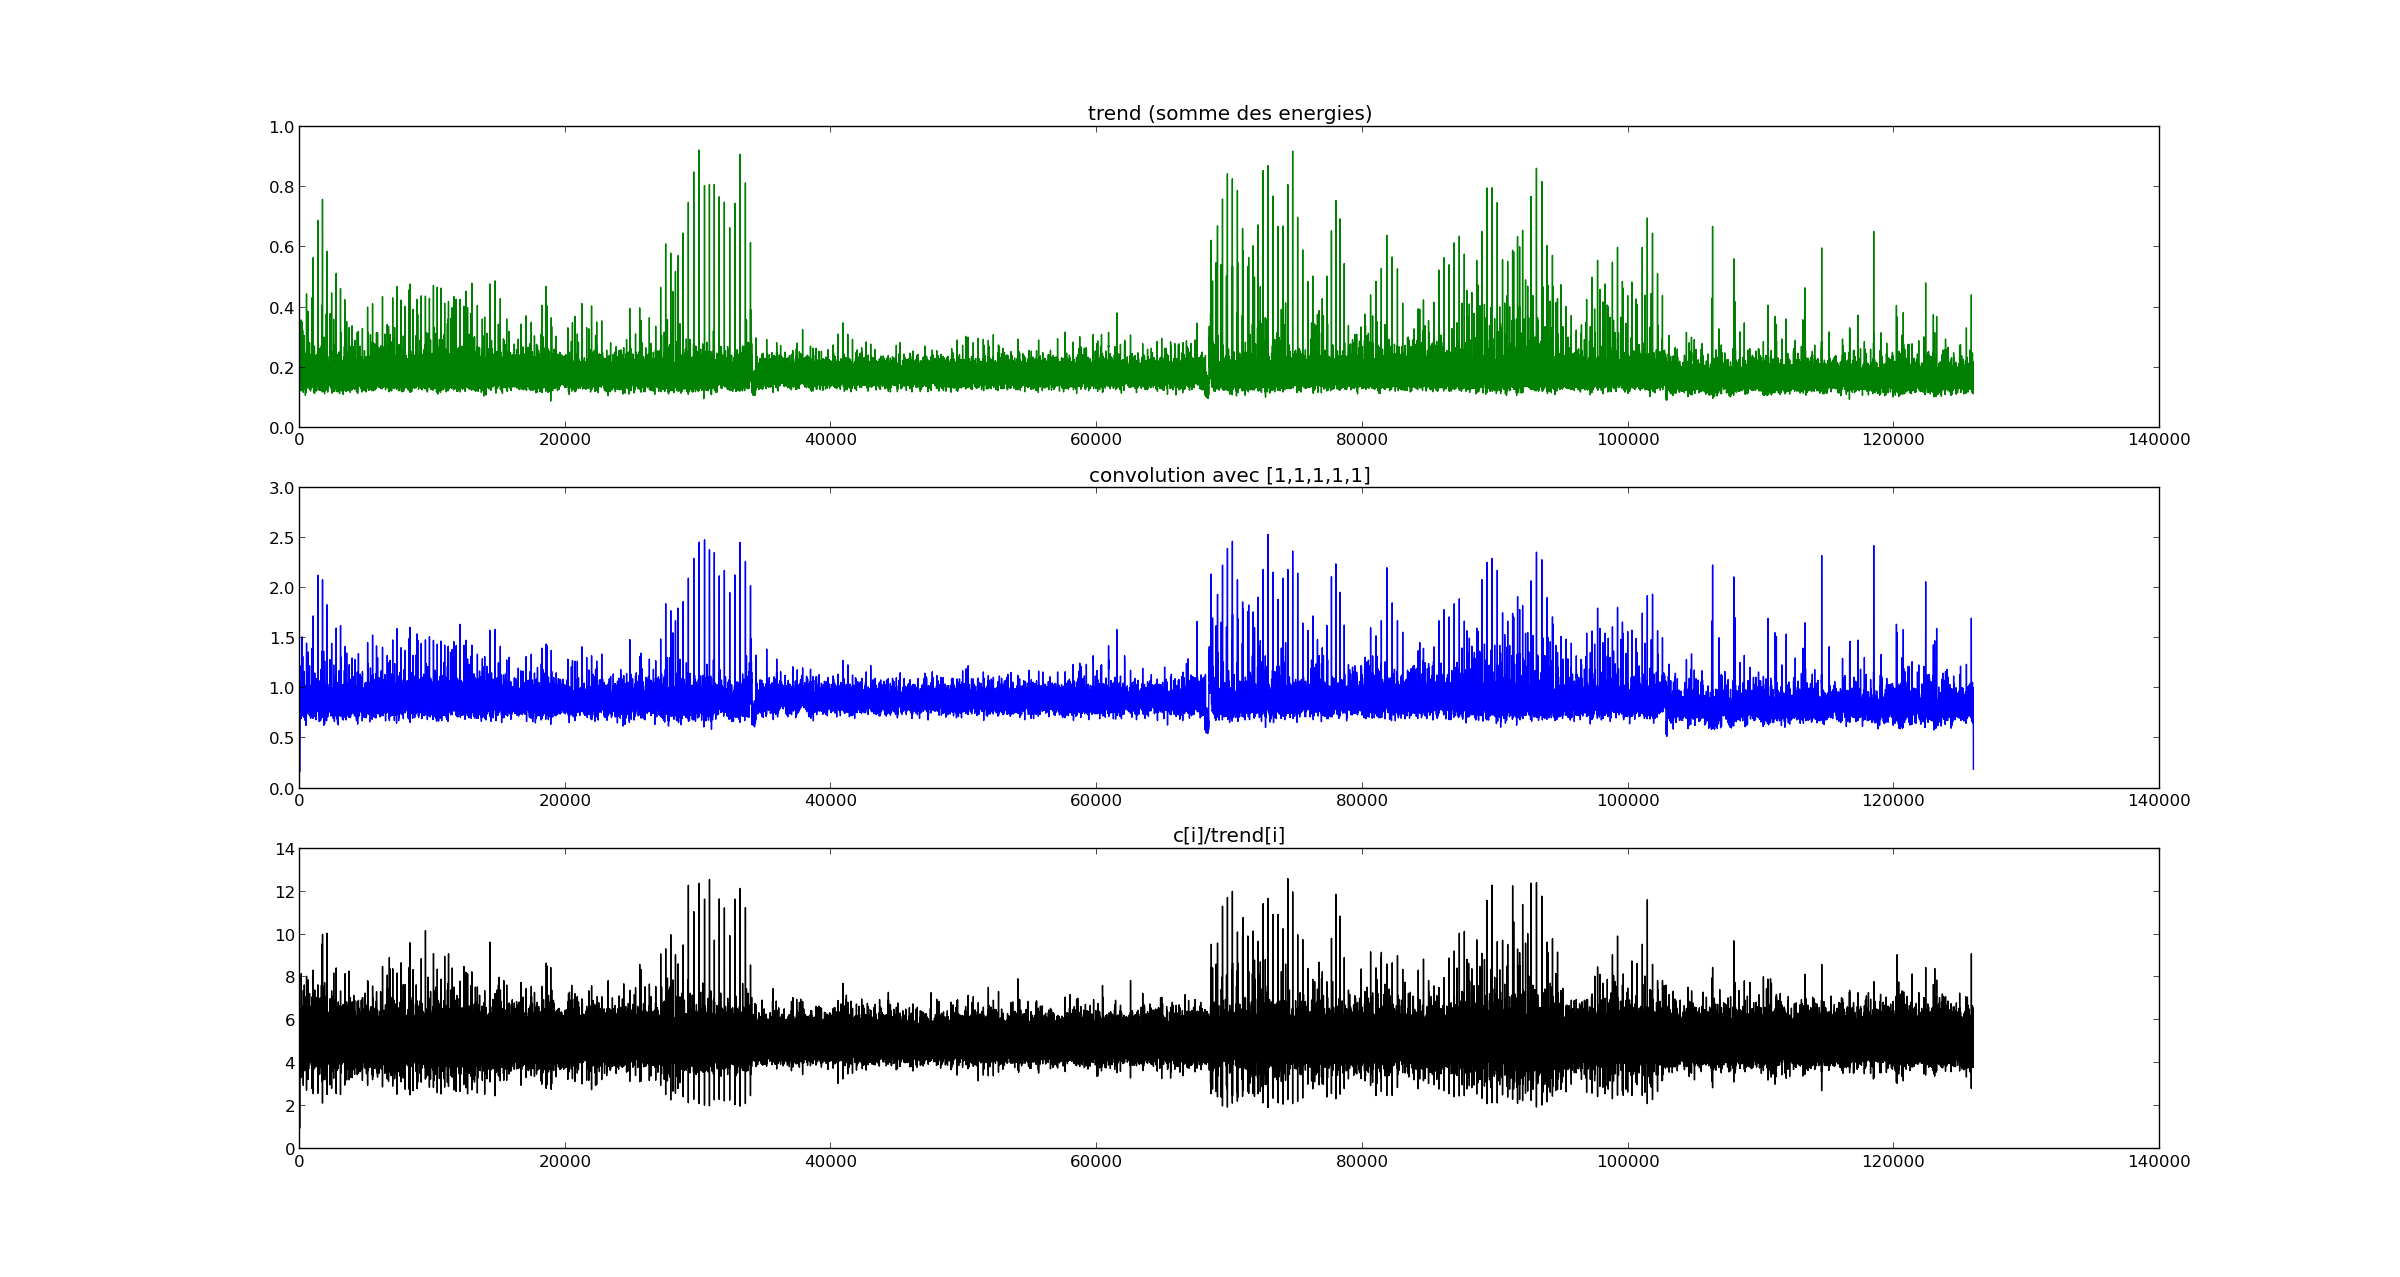Click the 14 y-axis label of black plot
The height and width of the screenshot is (1277, 2400).
[285, 849]
